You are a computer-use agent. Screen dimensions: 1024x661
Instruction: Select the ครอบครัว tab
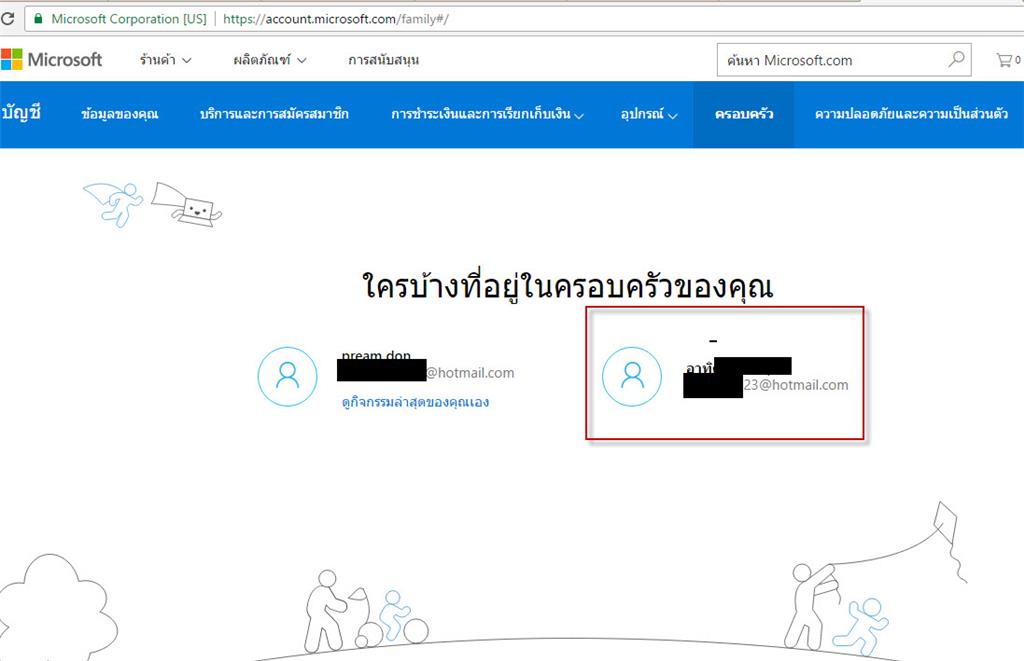point(744,114)
